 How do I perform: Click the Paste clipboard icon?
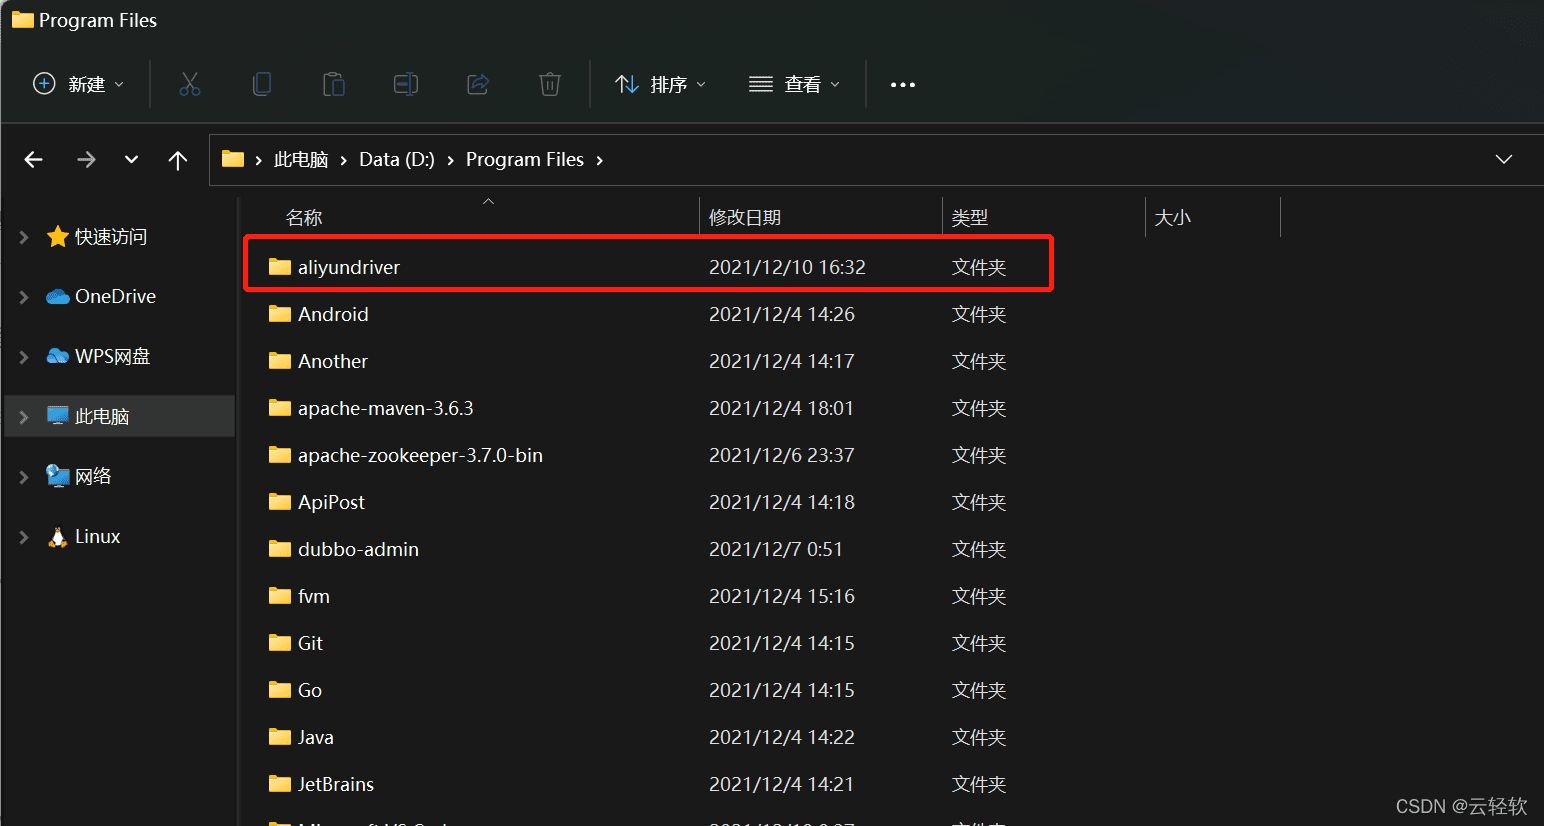pos(334,85)
